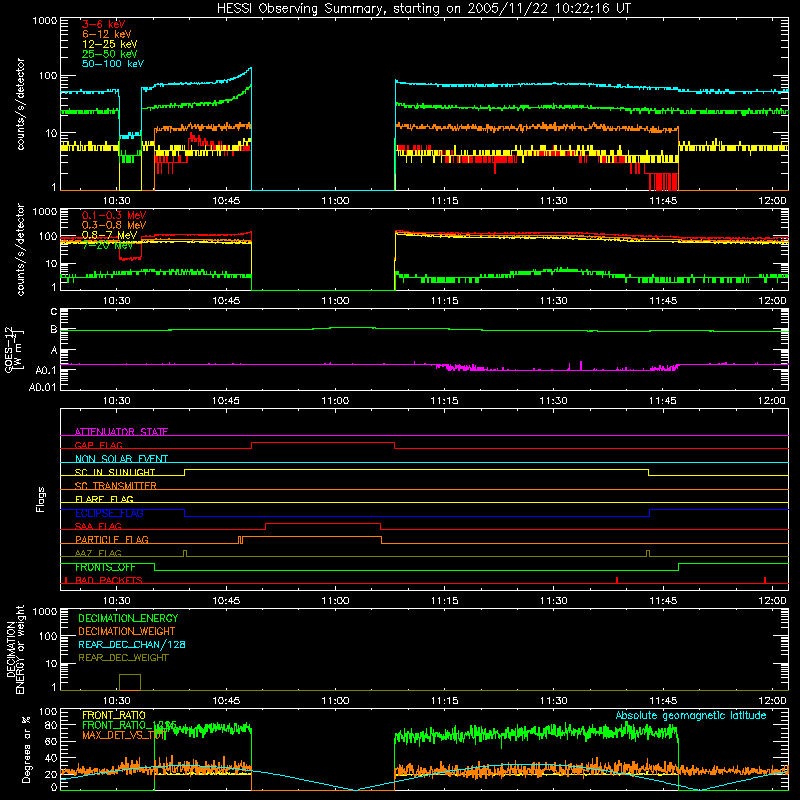
Task: Select the ATTENUATOR_STATE flag label
Action: pyautogui.click(x=121, y=432)
